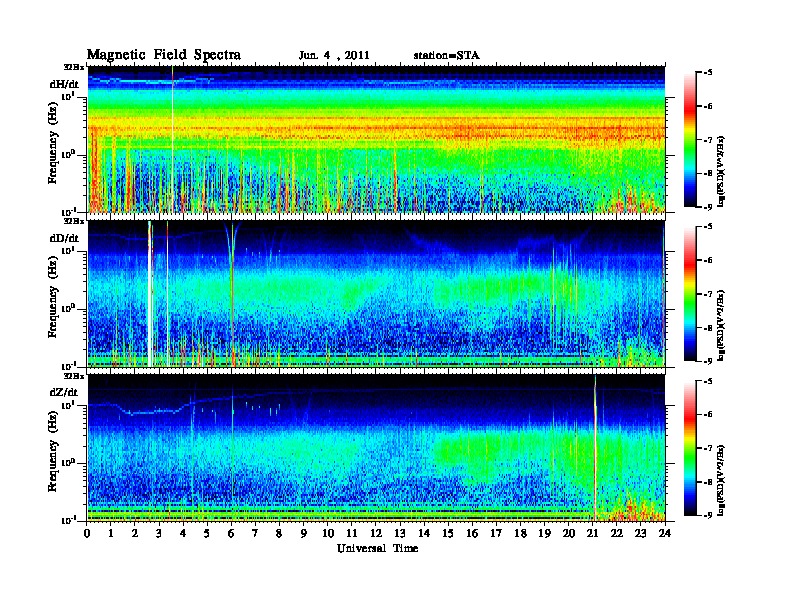Click hour "15" on the time axis
The height and width of the screenshot is (612, 792).
click(449, 533)
